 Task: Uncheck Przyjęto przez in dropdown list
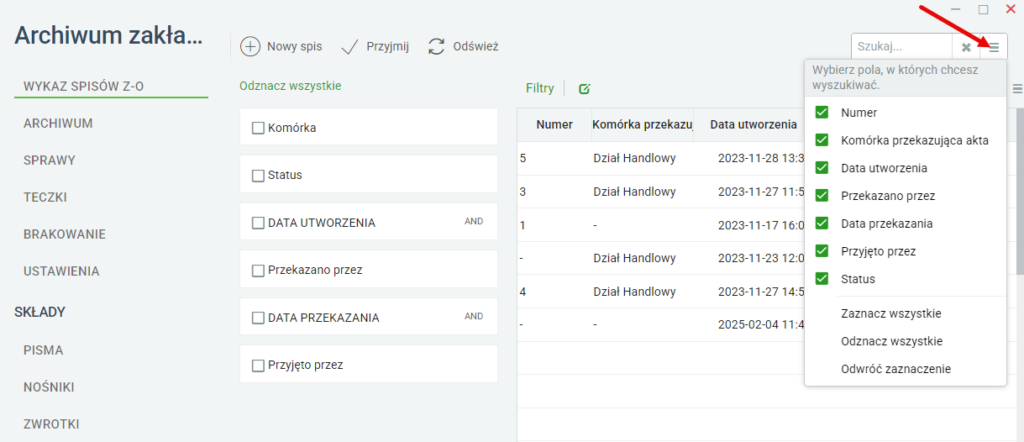[822, 251]
